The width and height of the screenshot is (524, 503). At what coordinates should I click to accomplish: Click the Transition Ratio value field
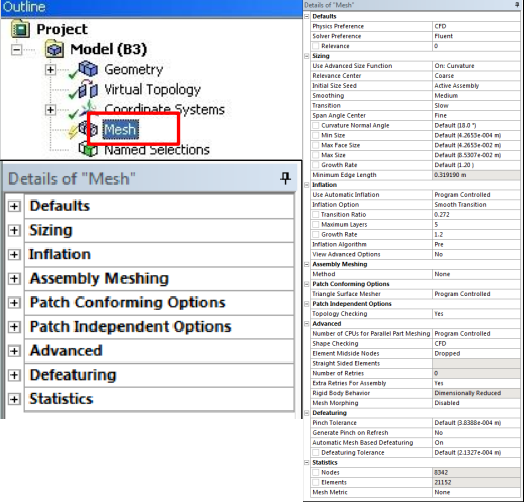(x=476, y=215)
